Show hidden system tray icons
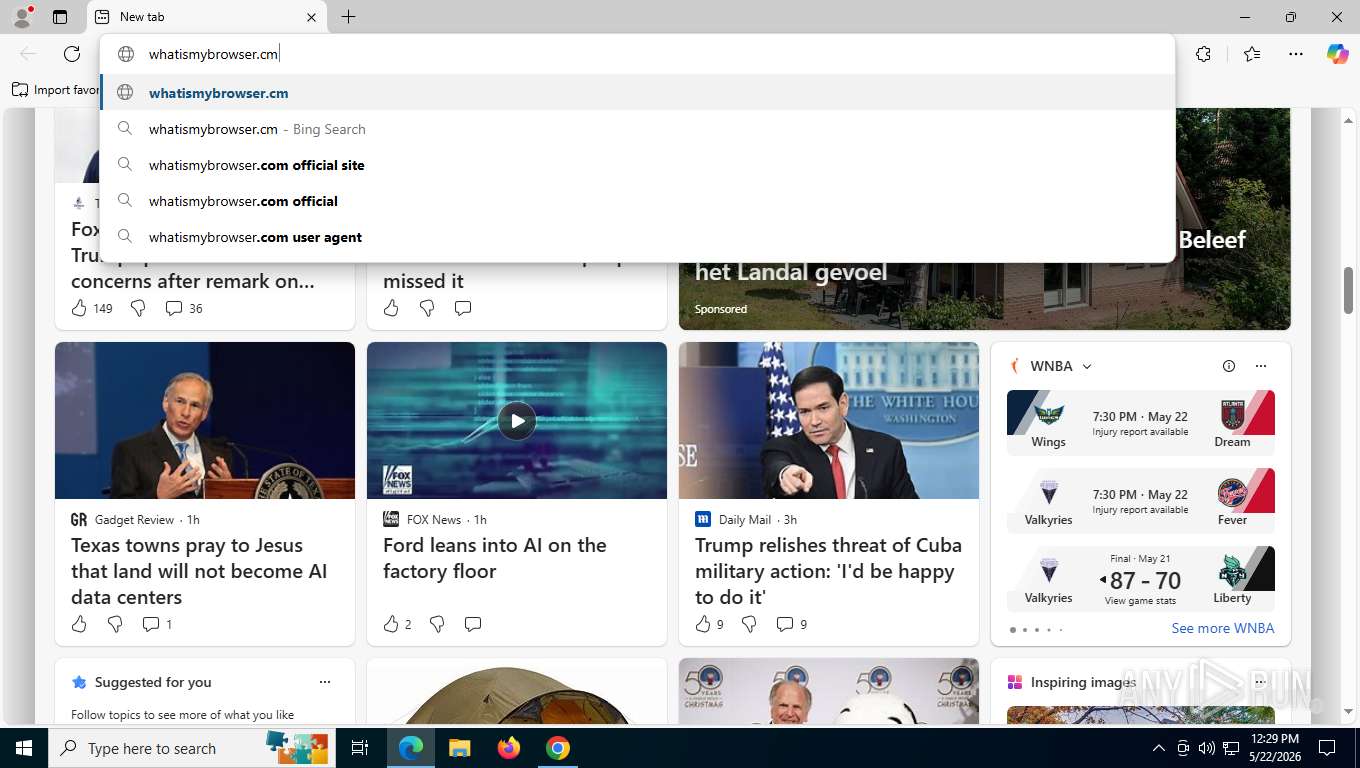The width and height of the screenshot is (1360, 768). 1159,748
